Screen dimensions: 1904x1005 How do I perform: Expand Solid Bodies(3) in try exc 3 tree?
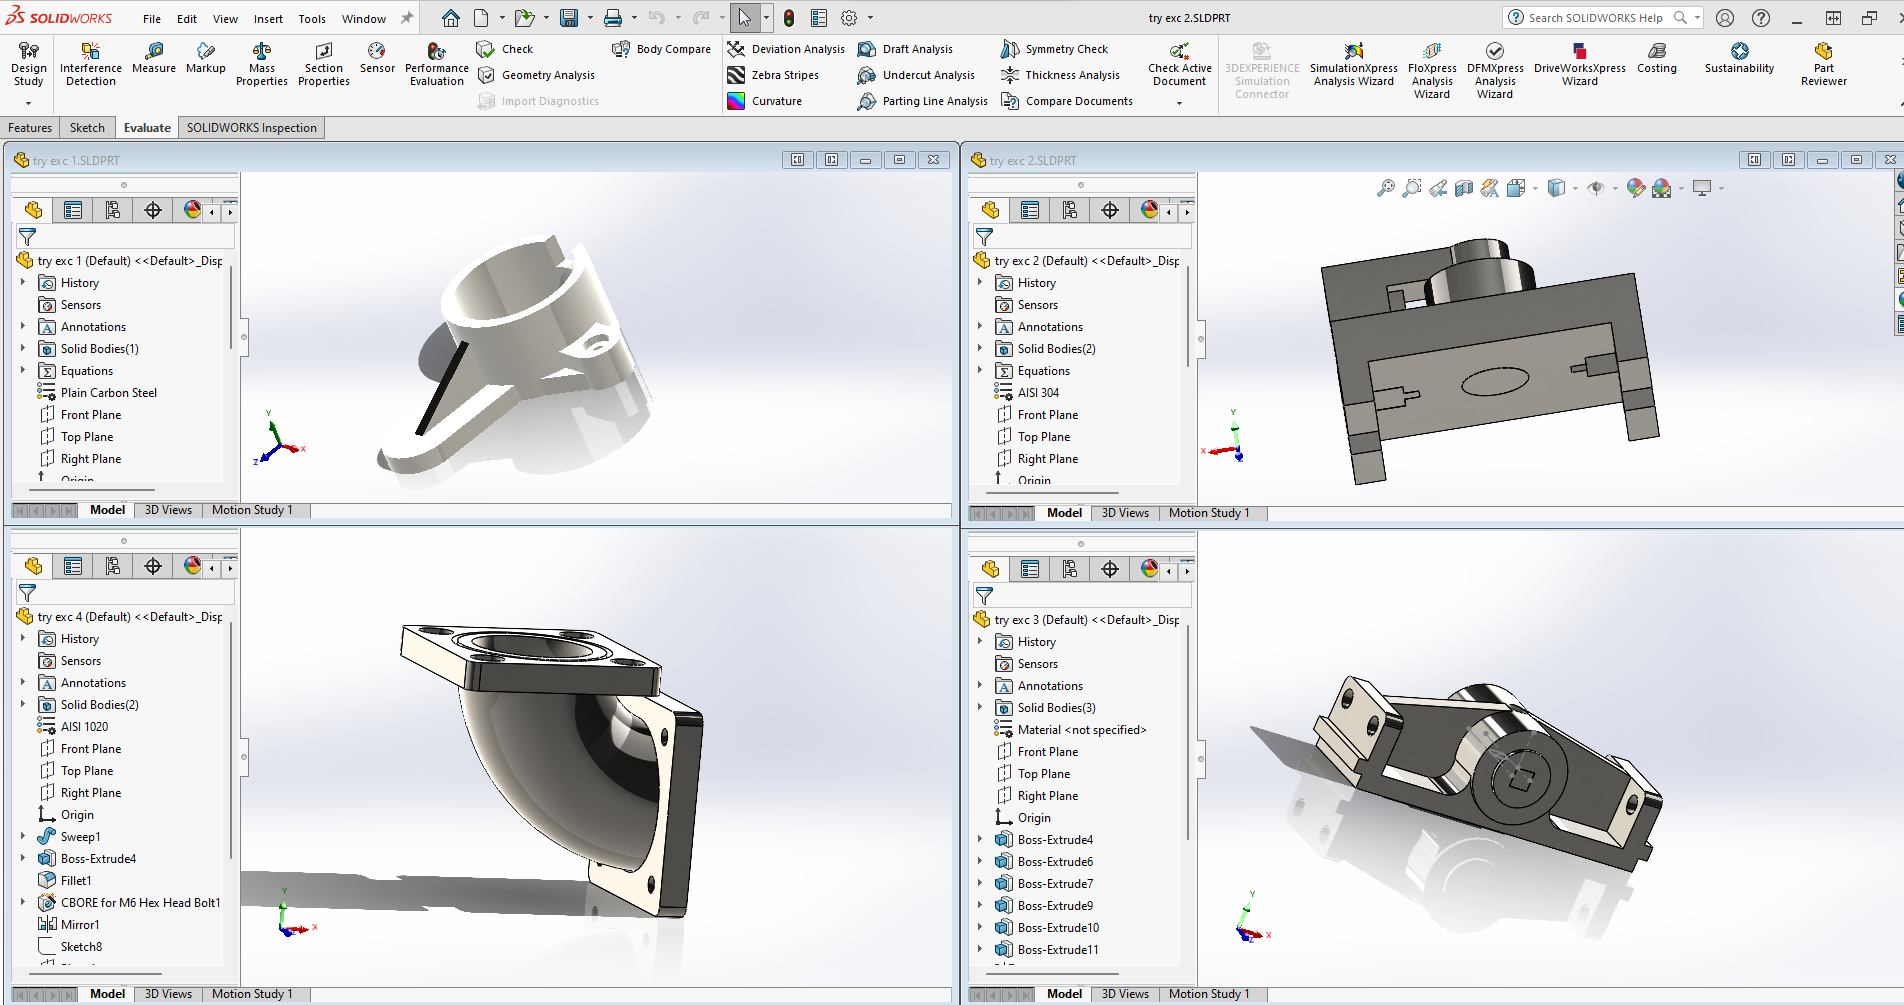(x=980, y=708)
